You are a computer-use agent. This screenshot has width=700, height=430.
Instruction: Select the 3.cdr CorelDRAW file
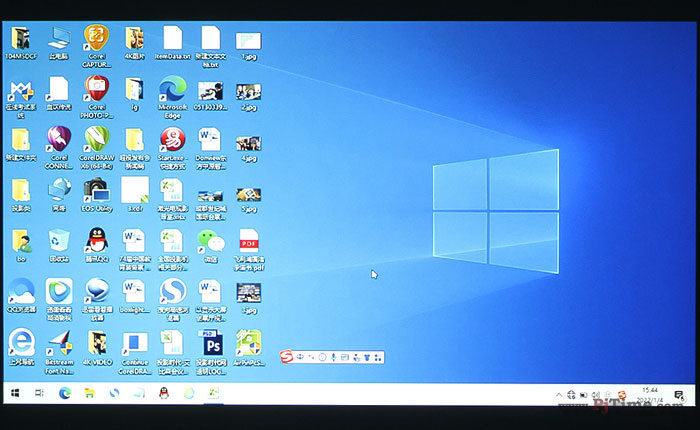pyautogui.click(x=134, y=191)
